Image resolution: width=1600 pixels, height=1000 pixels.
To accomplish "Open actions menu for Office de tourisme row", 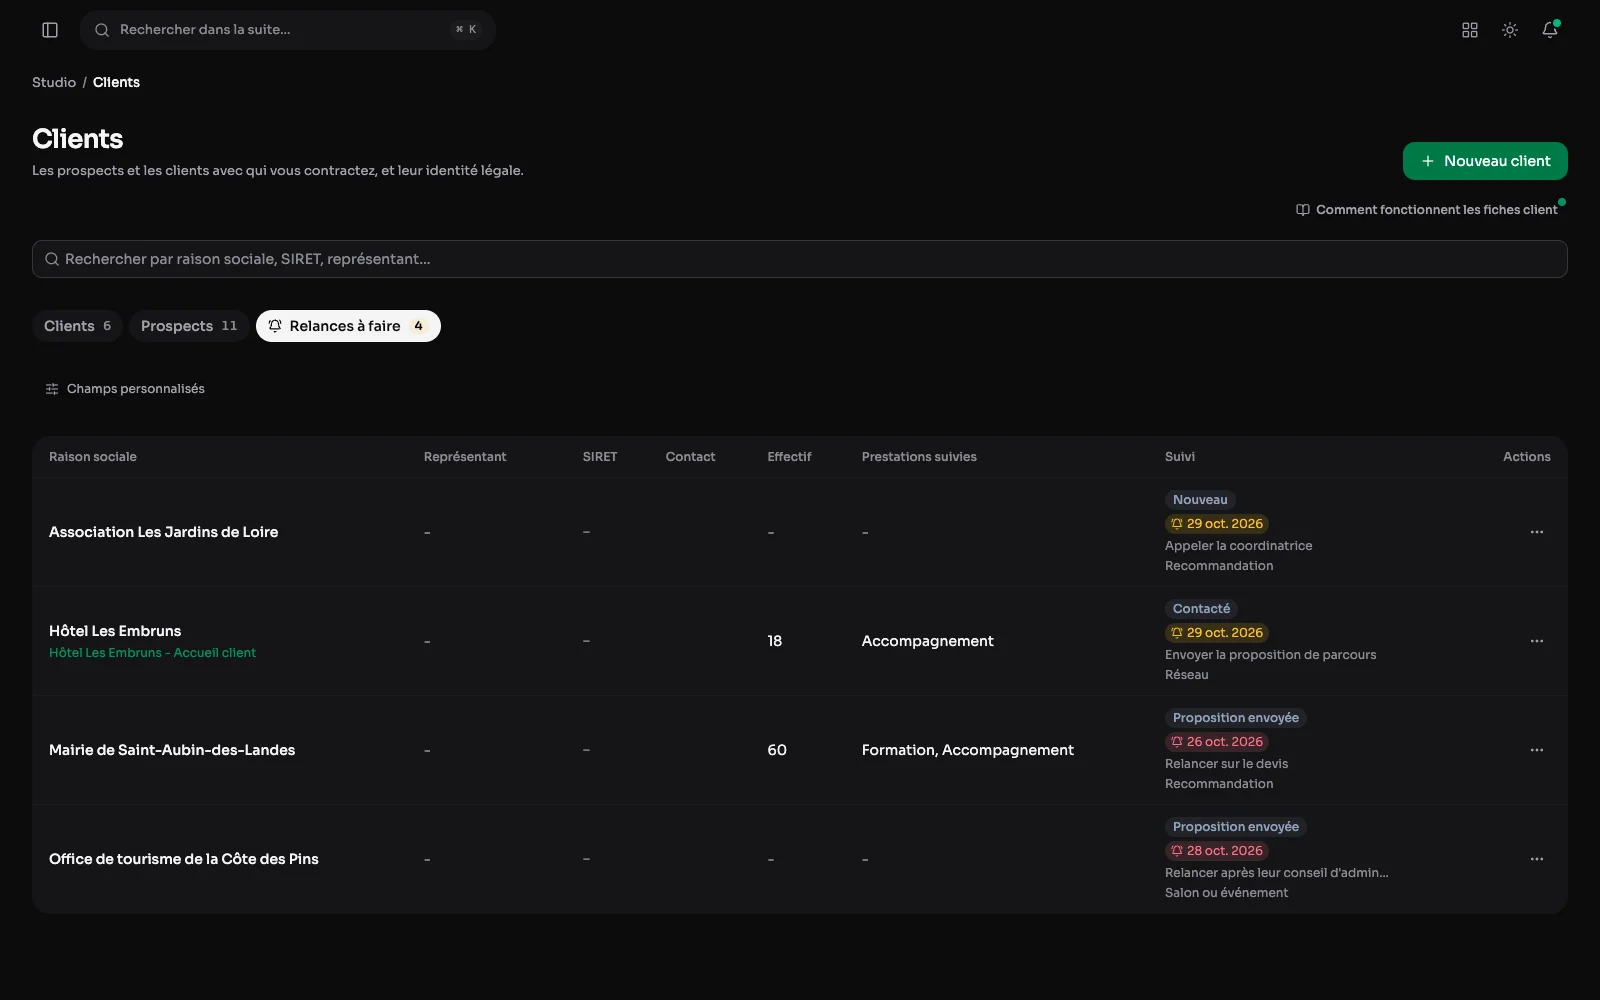I will tap(1537, 859).
